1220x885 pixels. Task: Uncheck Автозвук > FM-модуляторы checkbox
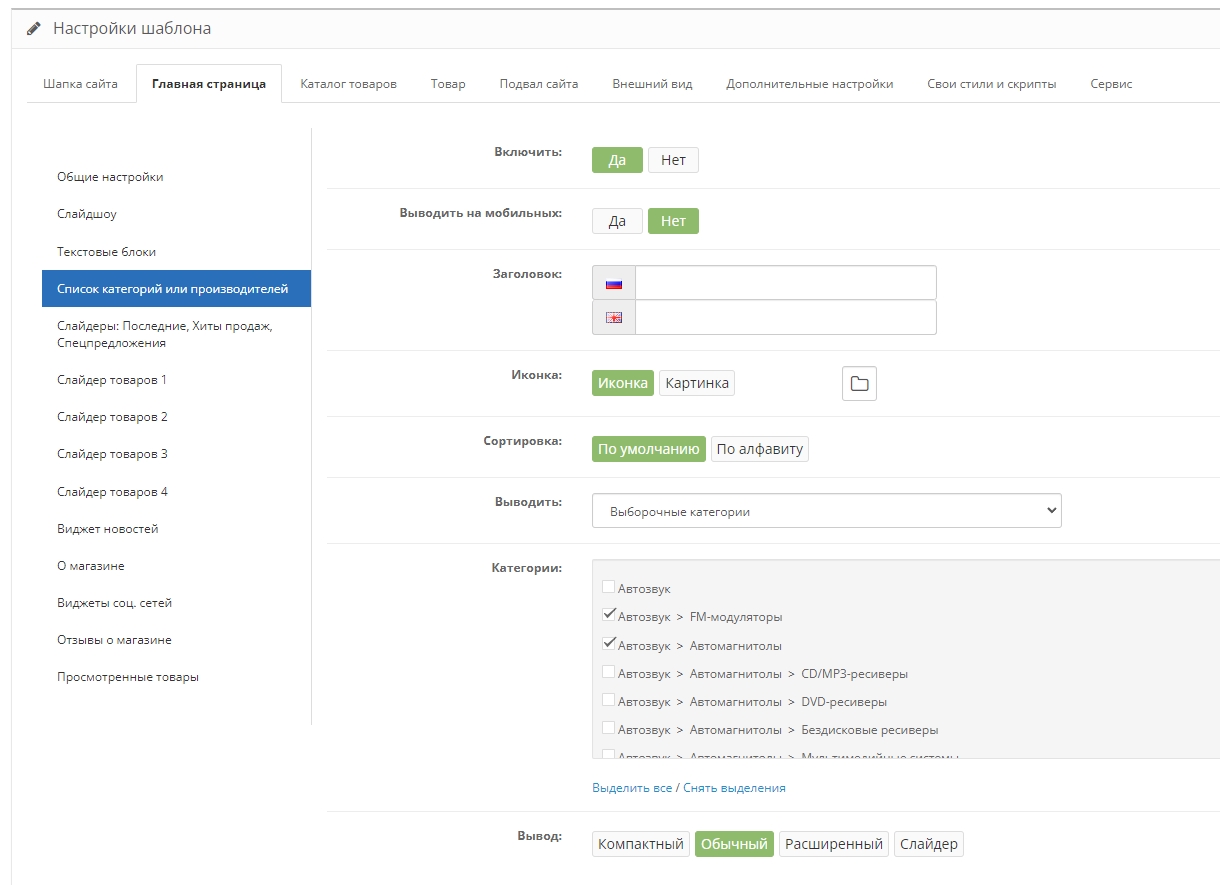[x=609, y=616]
